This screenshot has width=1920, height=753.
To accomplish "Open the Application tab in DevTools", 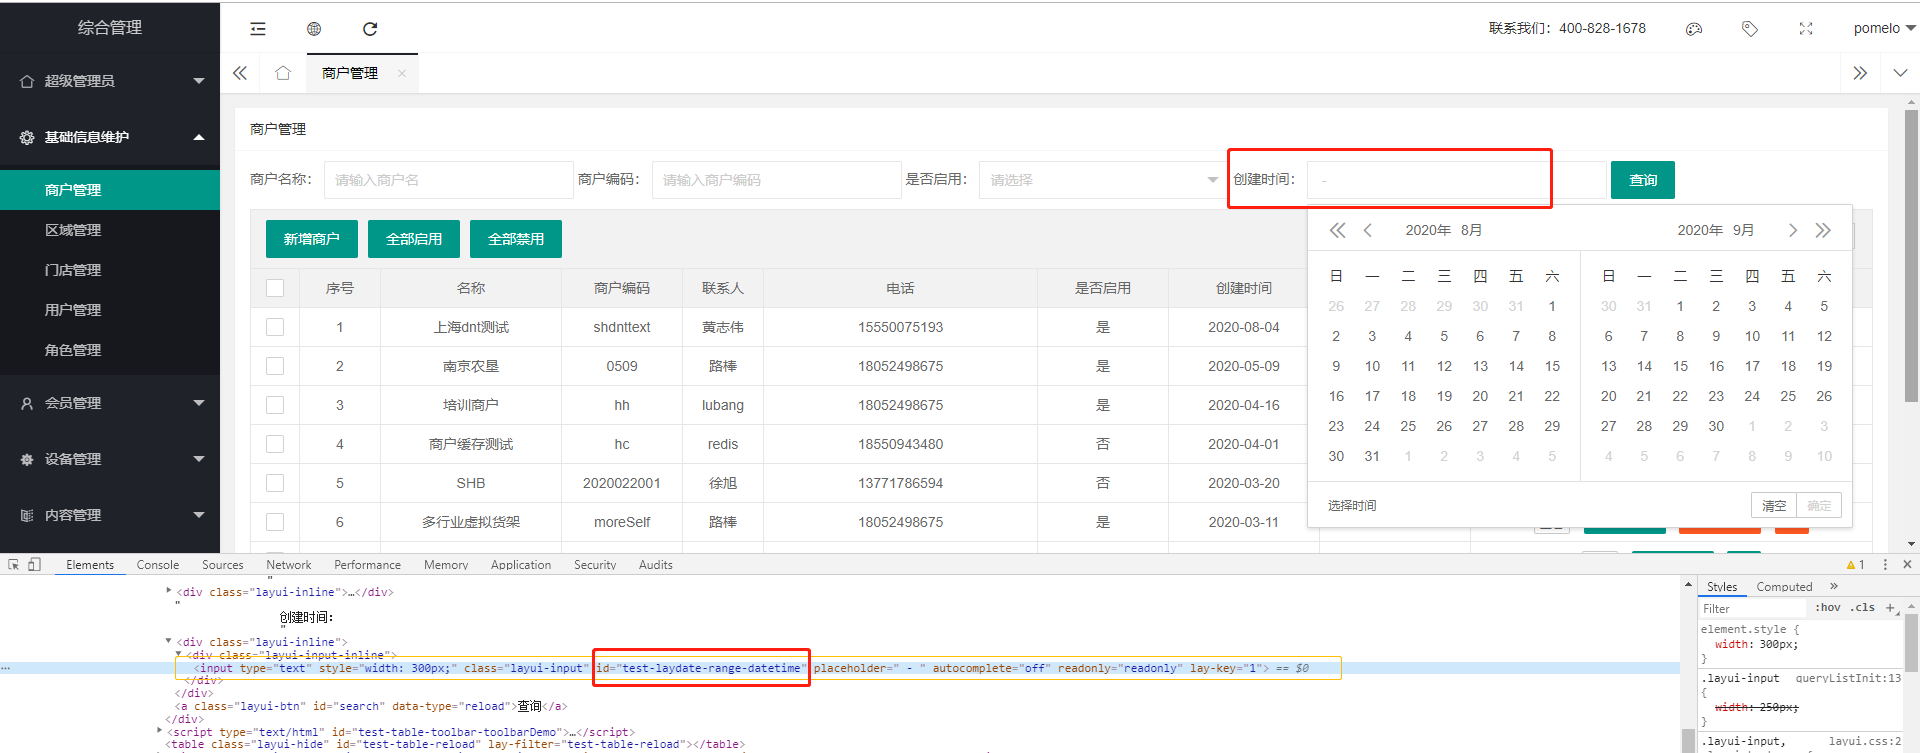I will (x=521, y=565).
